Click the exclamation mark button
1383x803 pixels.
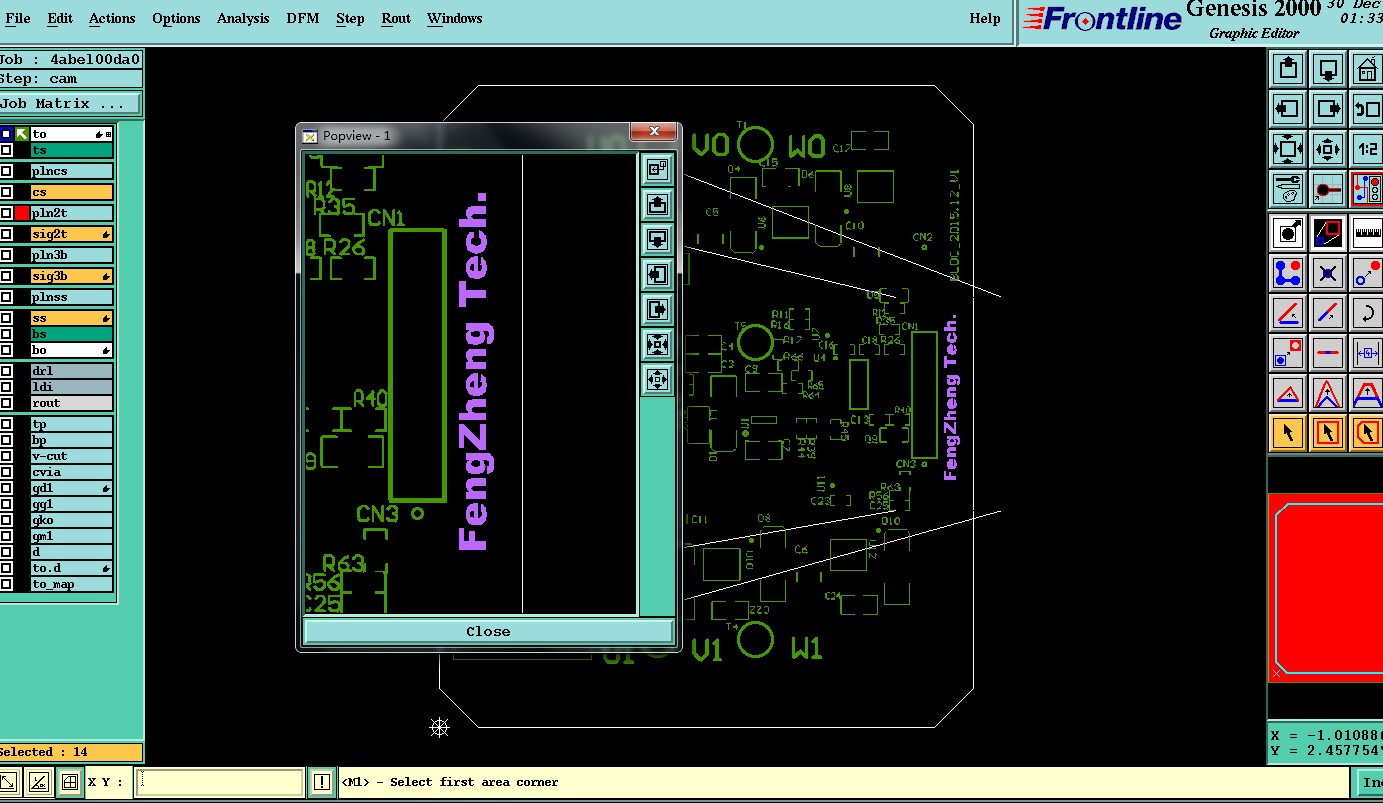pos(321,782)
